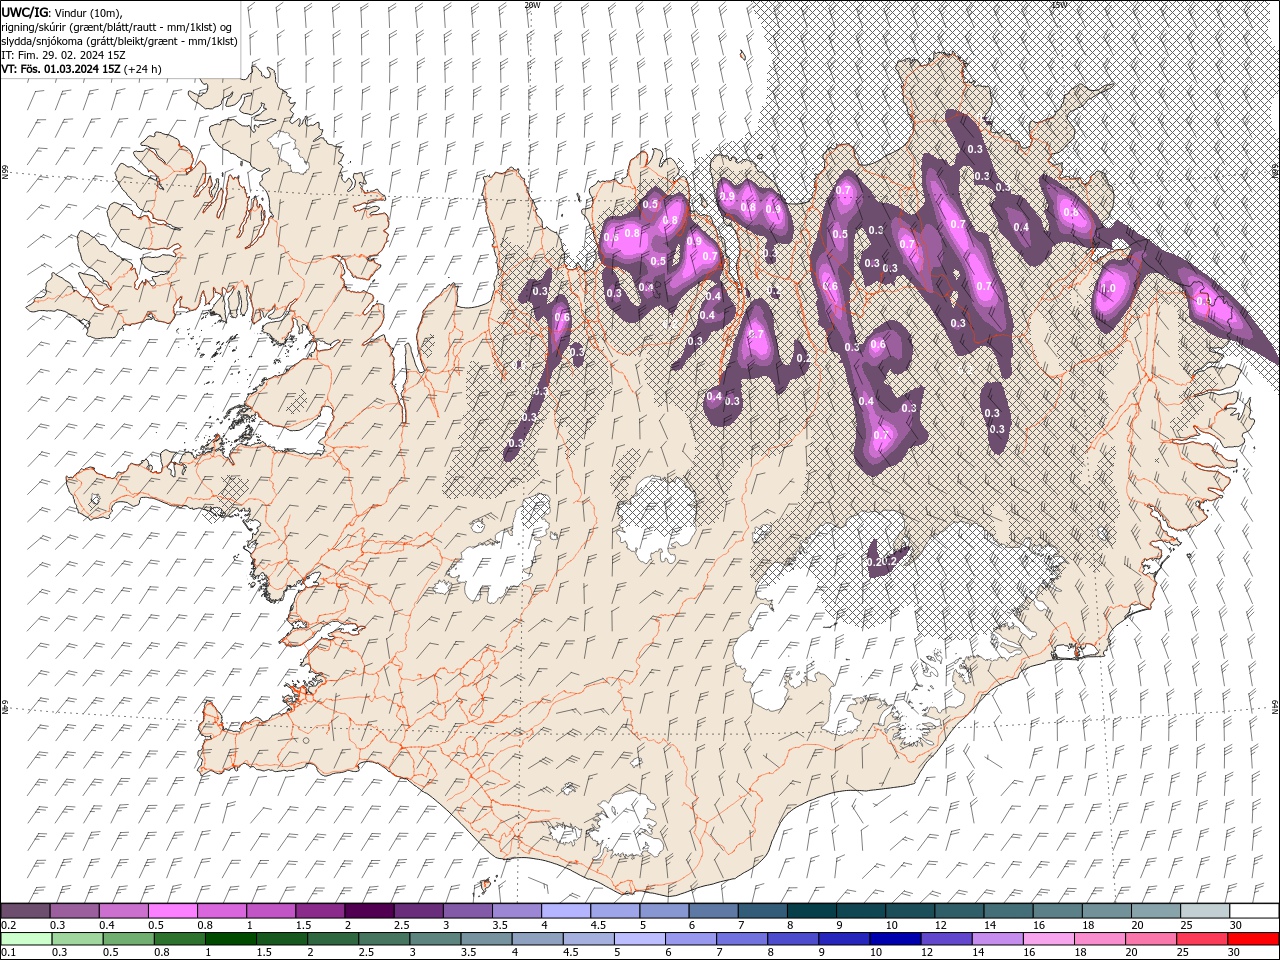This screenshot has height=960, width=1280.
Task: Click the 20W longitude label
Action: coord(532,5)
